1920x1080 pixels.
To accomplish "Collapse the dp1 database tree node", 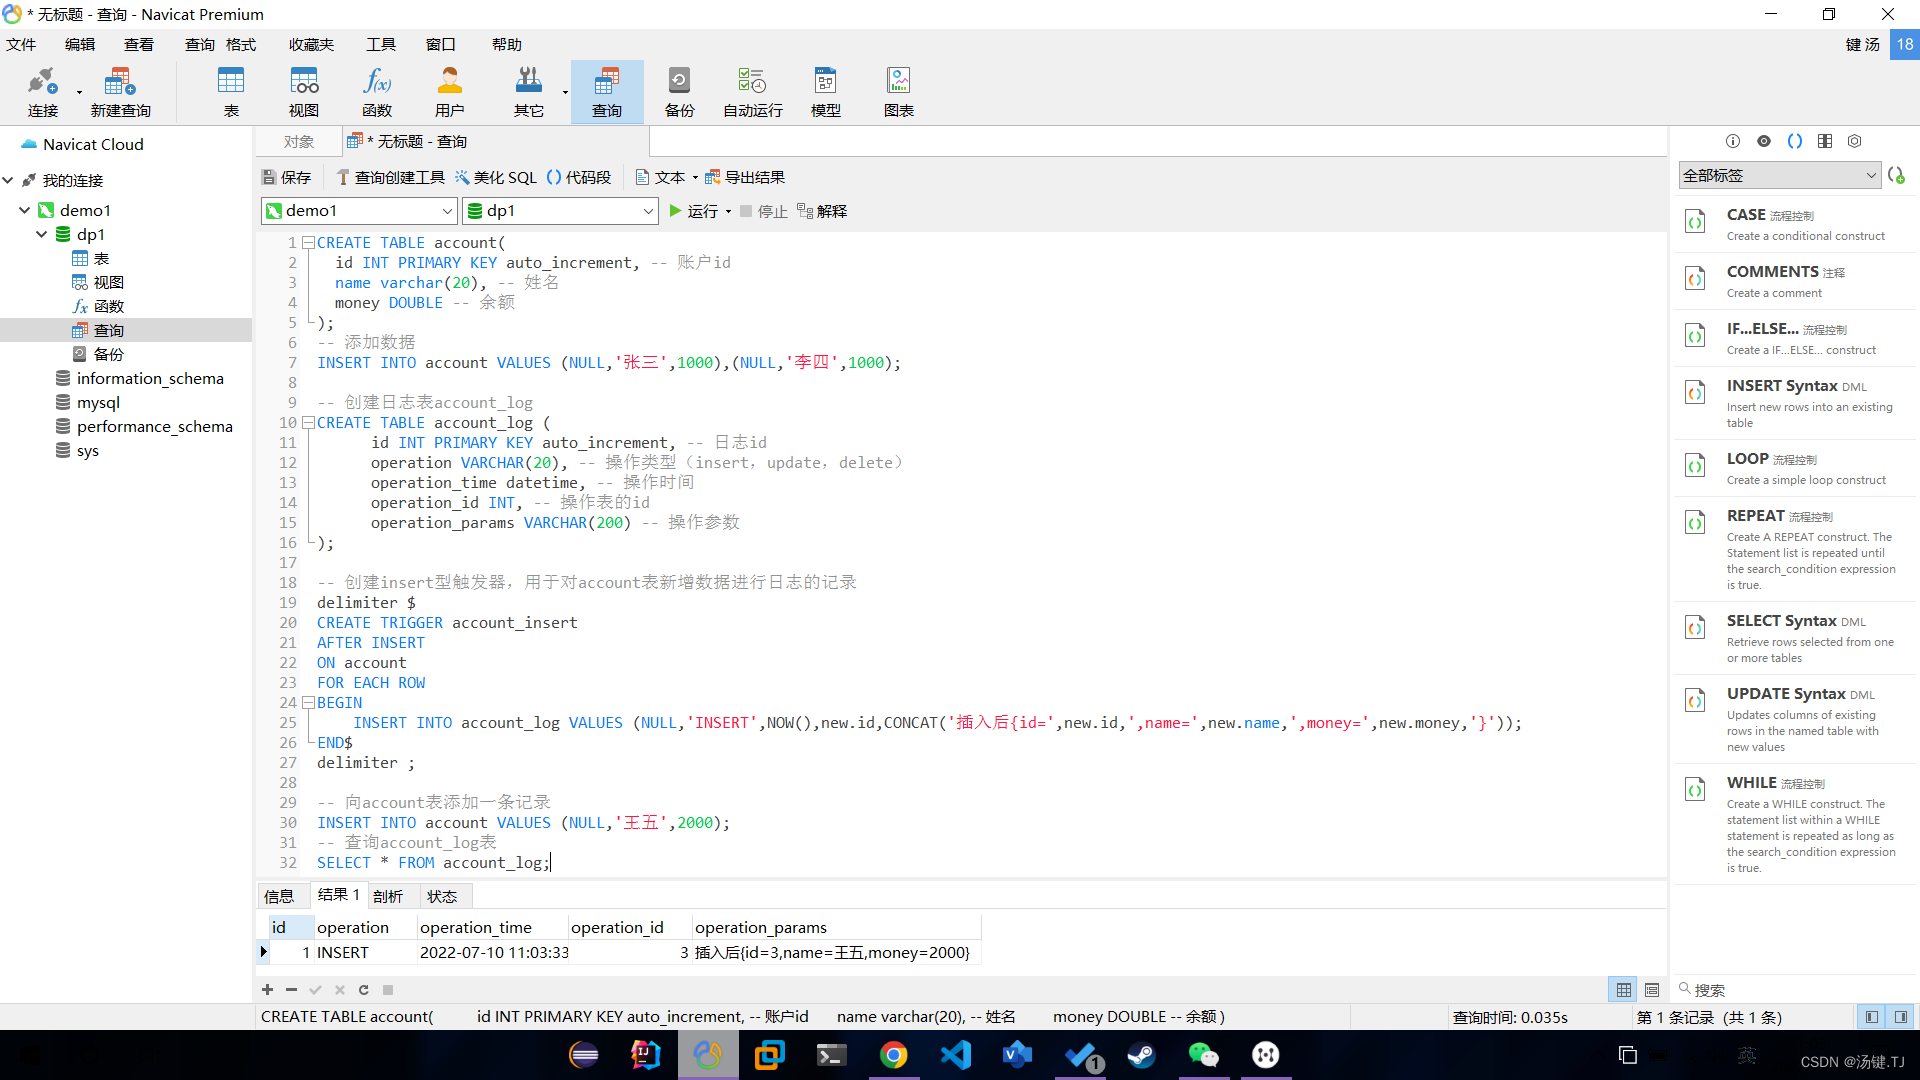I will pos(42,234).
